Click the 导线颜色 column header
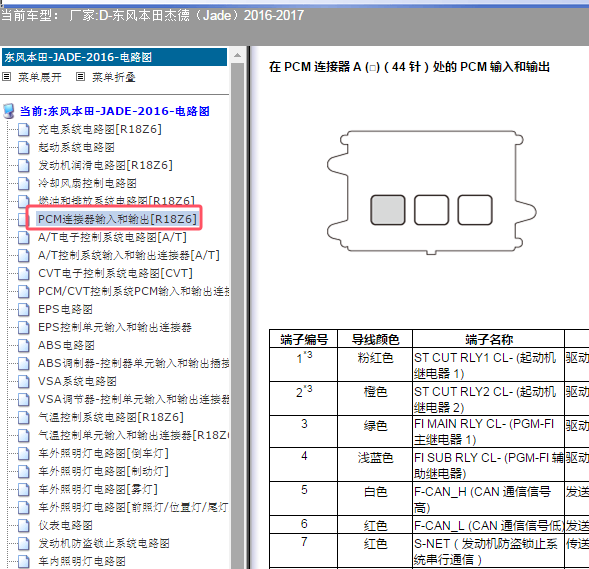 (x=375, y=339)
